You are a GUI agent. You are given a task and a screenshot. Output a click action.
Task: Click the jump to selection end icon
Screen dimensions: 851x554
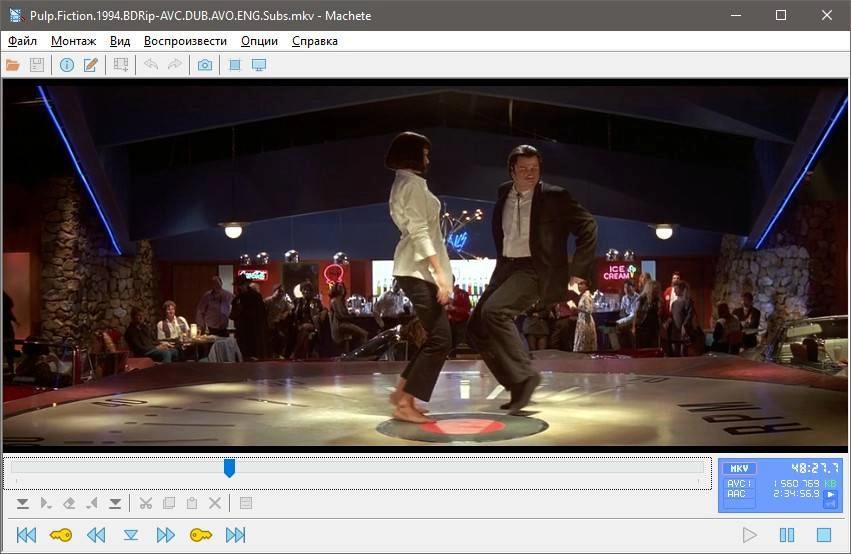(x=92, y=504)
